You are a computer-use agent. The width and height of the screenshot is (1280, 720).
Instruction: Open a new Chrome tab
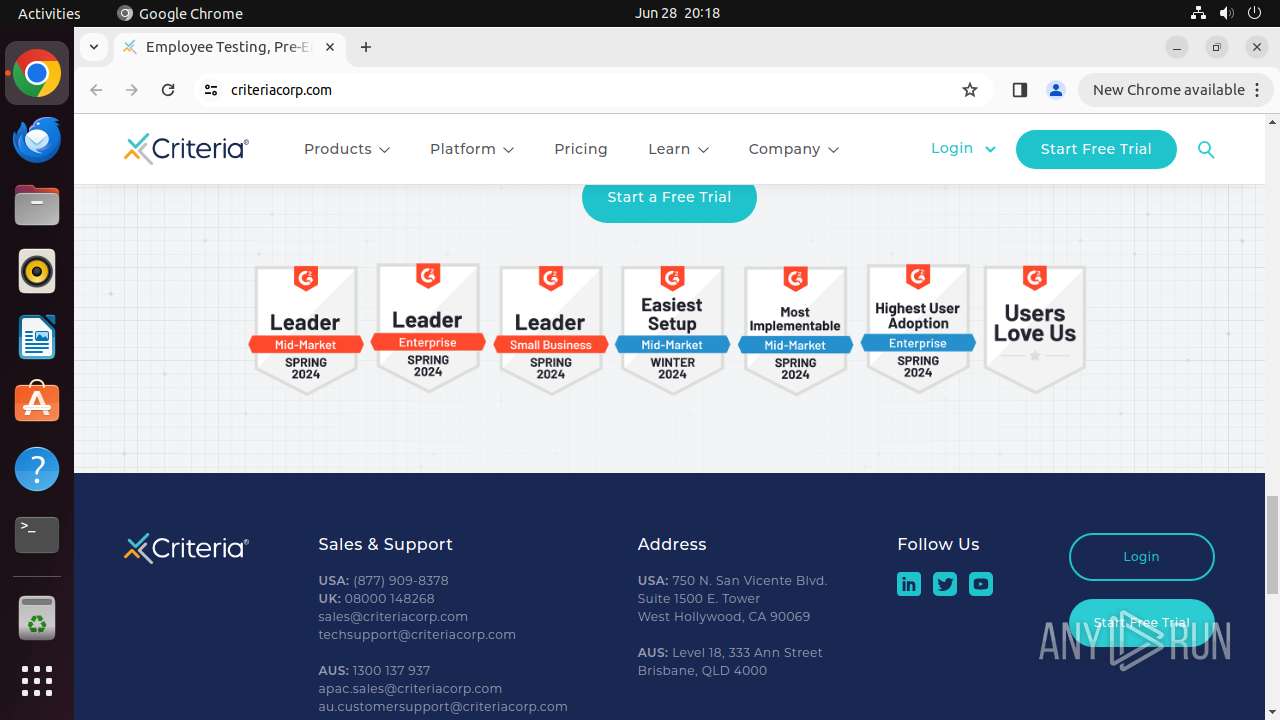(366, 47)
